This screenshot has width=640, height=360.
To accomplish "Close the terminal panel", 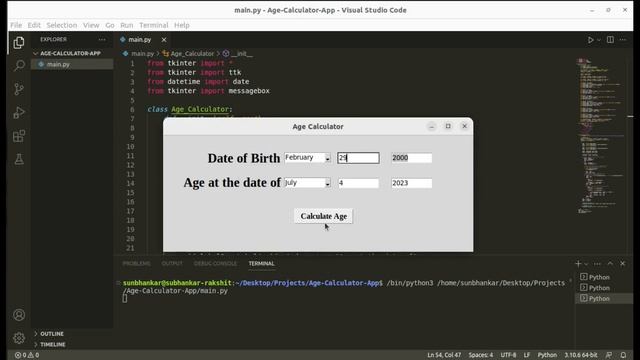I will [623, 264].
